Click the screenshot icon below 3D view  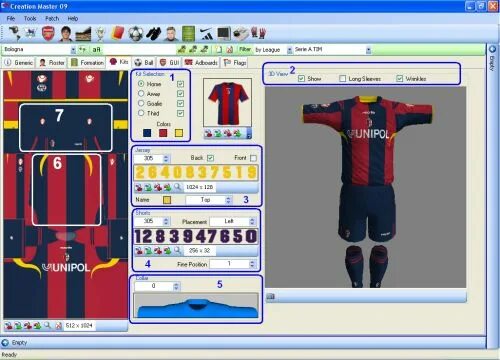pos(271,296)
